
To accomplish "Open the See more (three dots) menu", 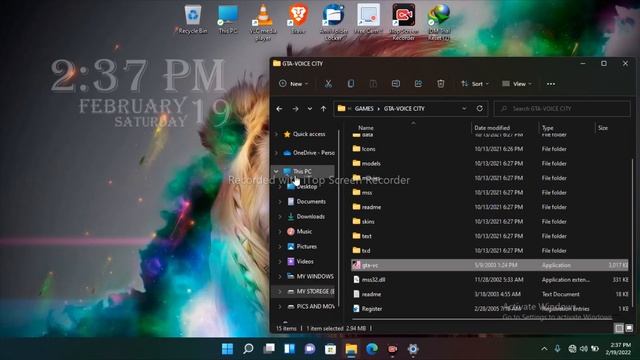I will pos(551,84).
